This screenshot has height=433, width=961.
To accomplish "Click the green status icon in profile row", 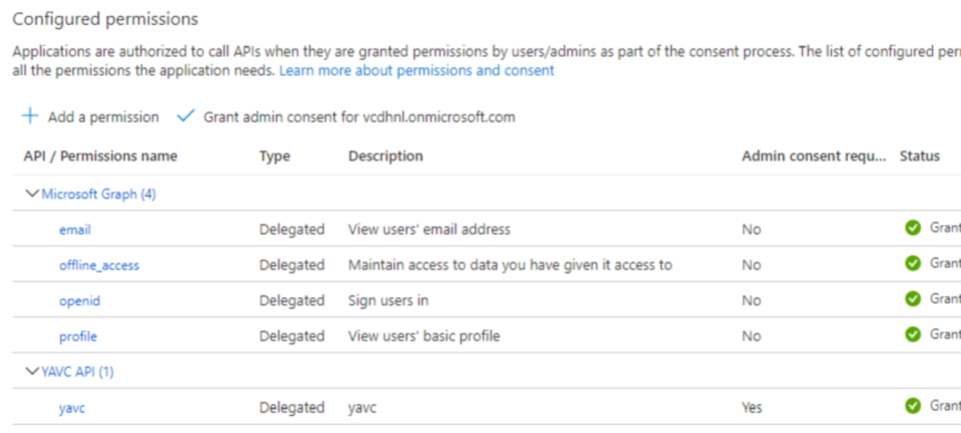I will point(913,334).
